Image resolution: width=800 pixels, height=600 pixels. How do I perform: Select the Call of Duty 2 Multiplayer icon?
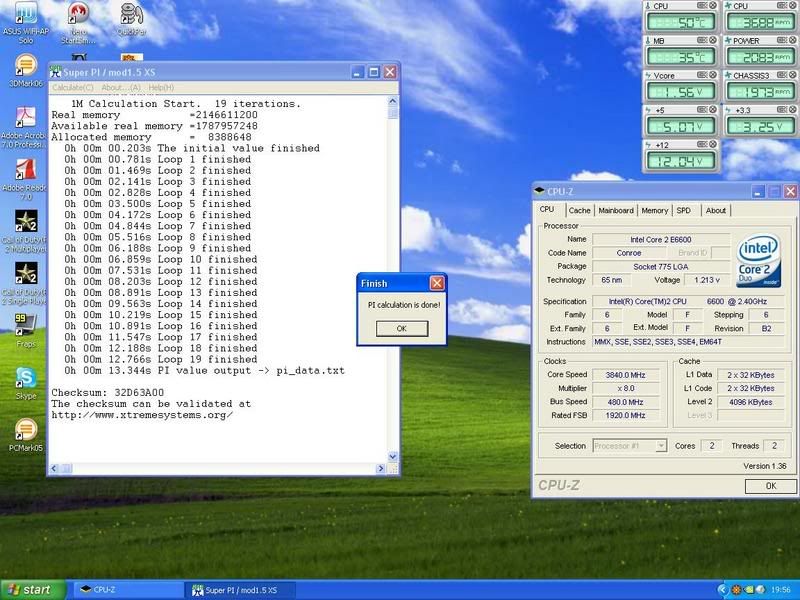tap(24, 231)
